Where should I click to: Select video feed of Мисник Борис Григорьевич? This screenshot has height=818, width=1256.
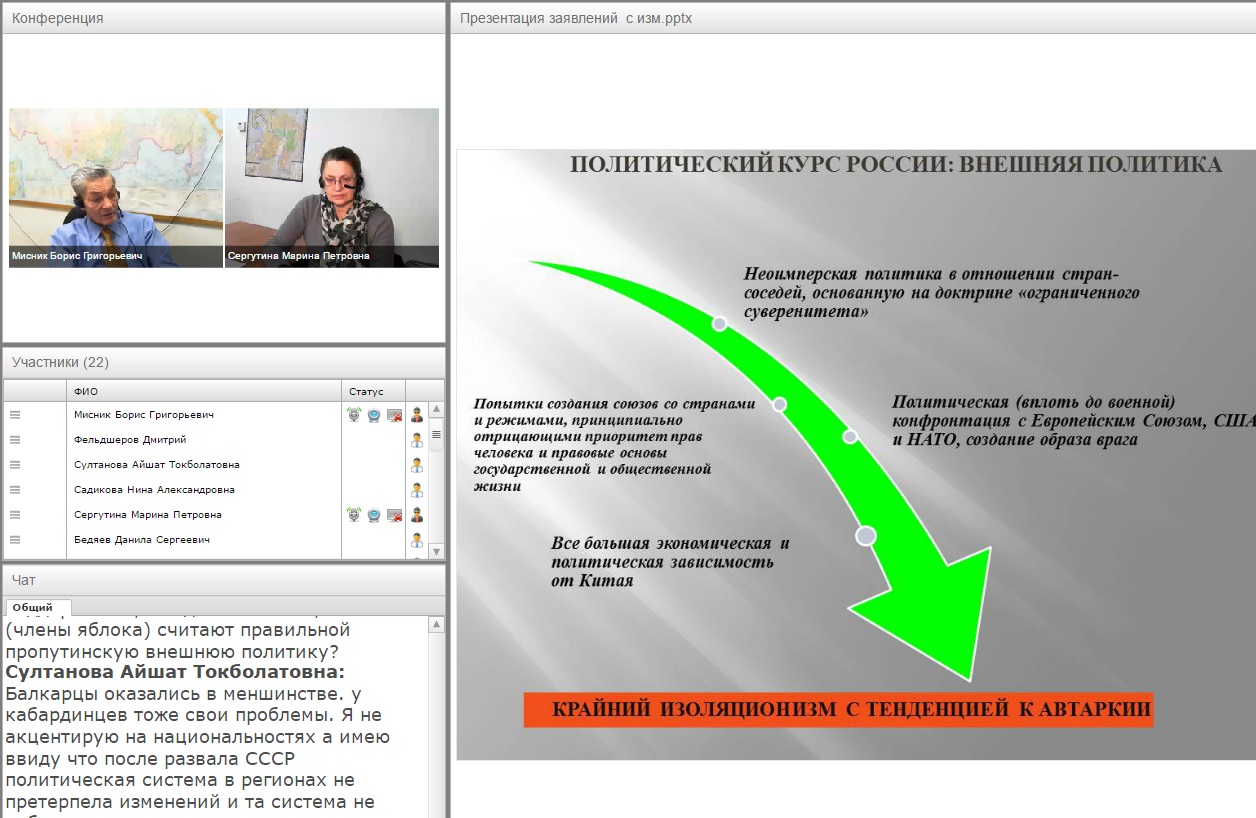point(116,188)
